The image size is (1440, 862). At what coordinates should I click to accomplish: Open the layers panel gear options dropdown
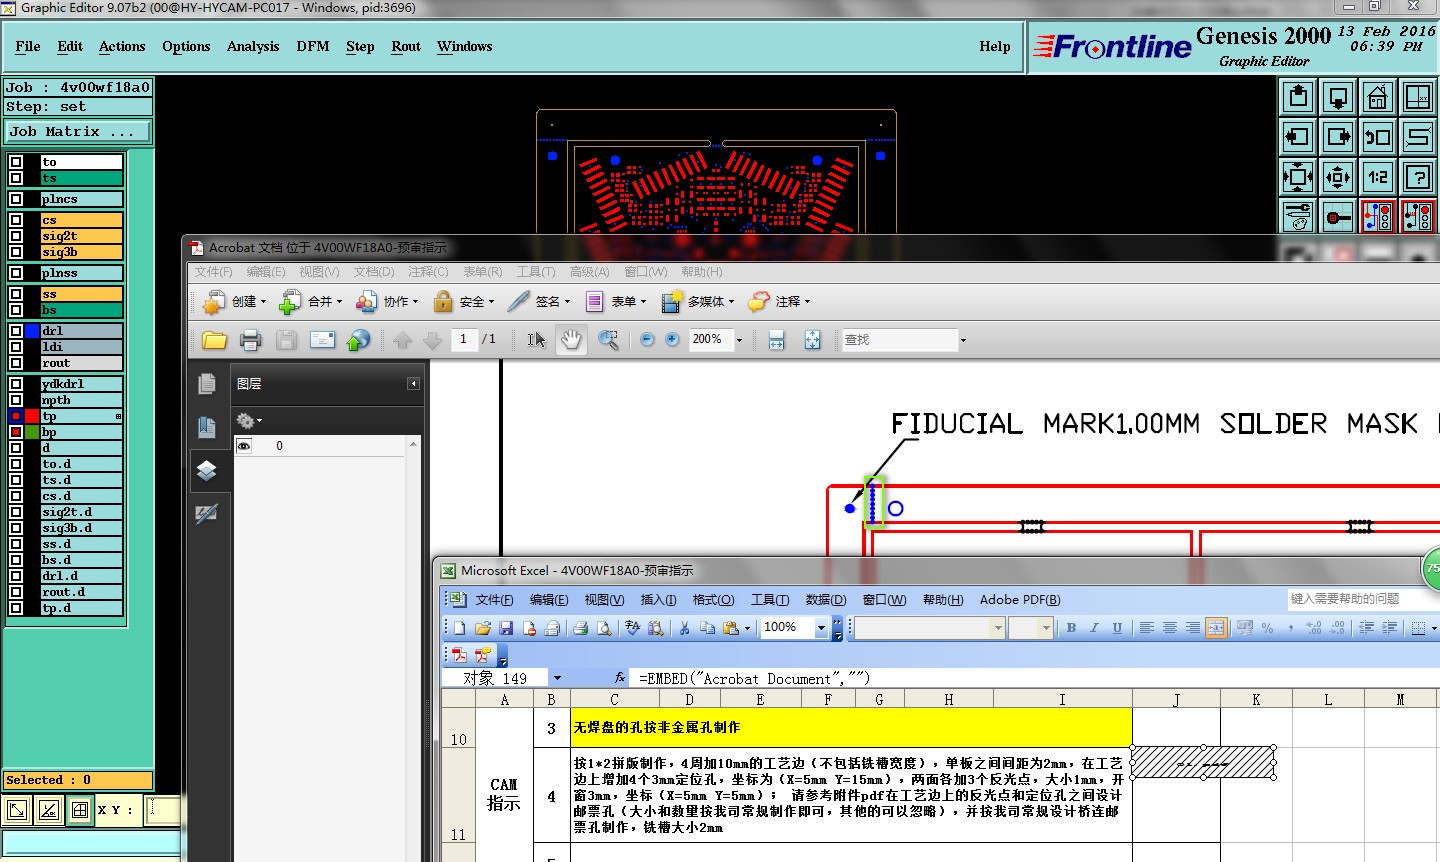click(249, 421)
